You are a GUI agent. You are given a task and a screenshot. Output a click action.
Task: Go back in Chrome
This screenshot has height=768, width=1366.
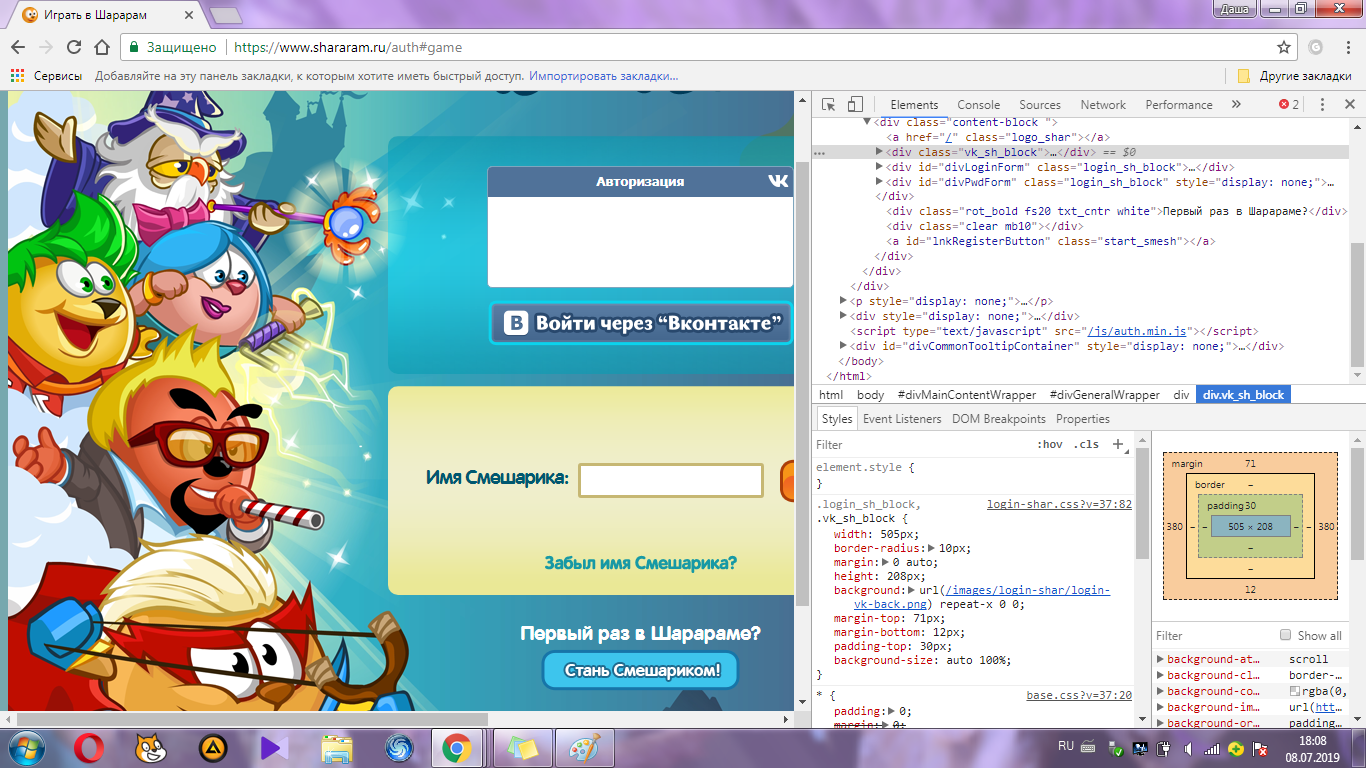[18, 47]
